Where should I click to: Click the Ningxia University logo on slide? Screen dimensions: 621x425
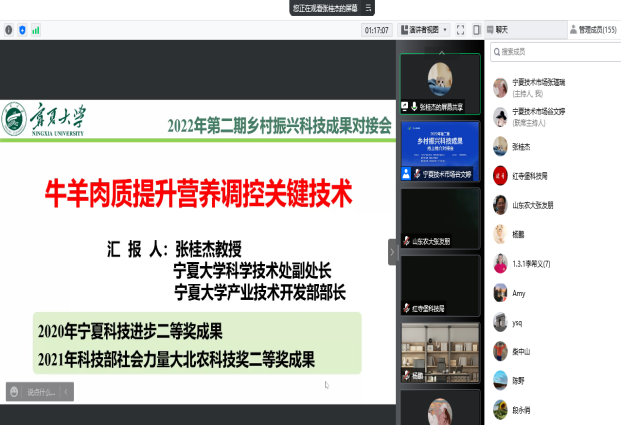(43, 119)
